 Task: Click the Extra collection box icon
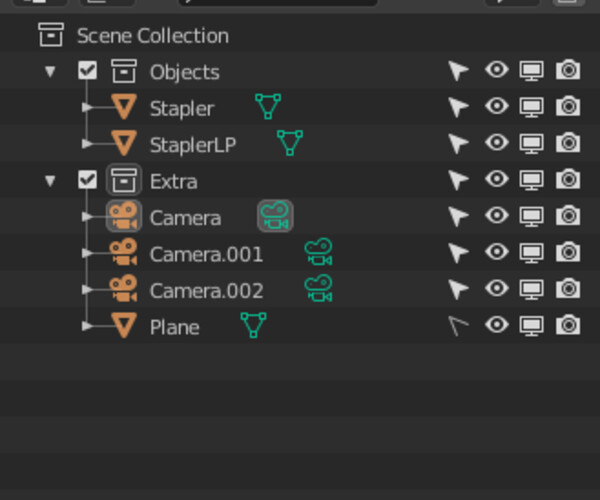coord(124,180)
